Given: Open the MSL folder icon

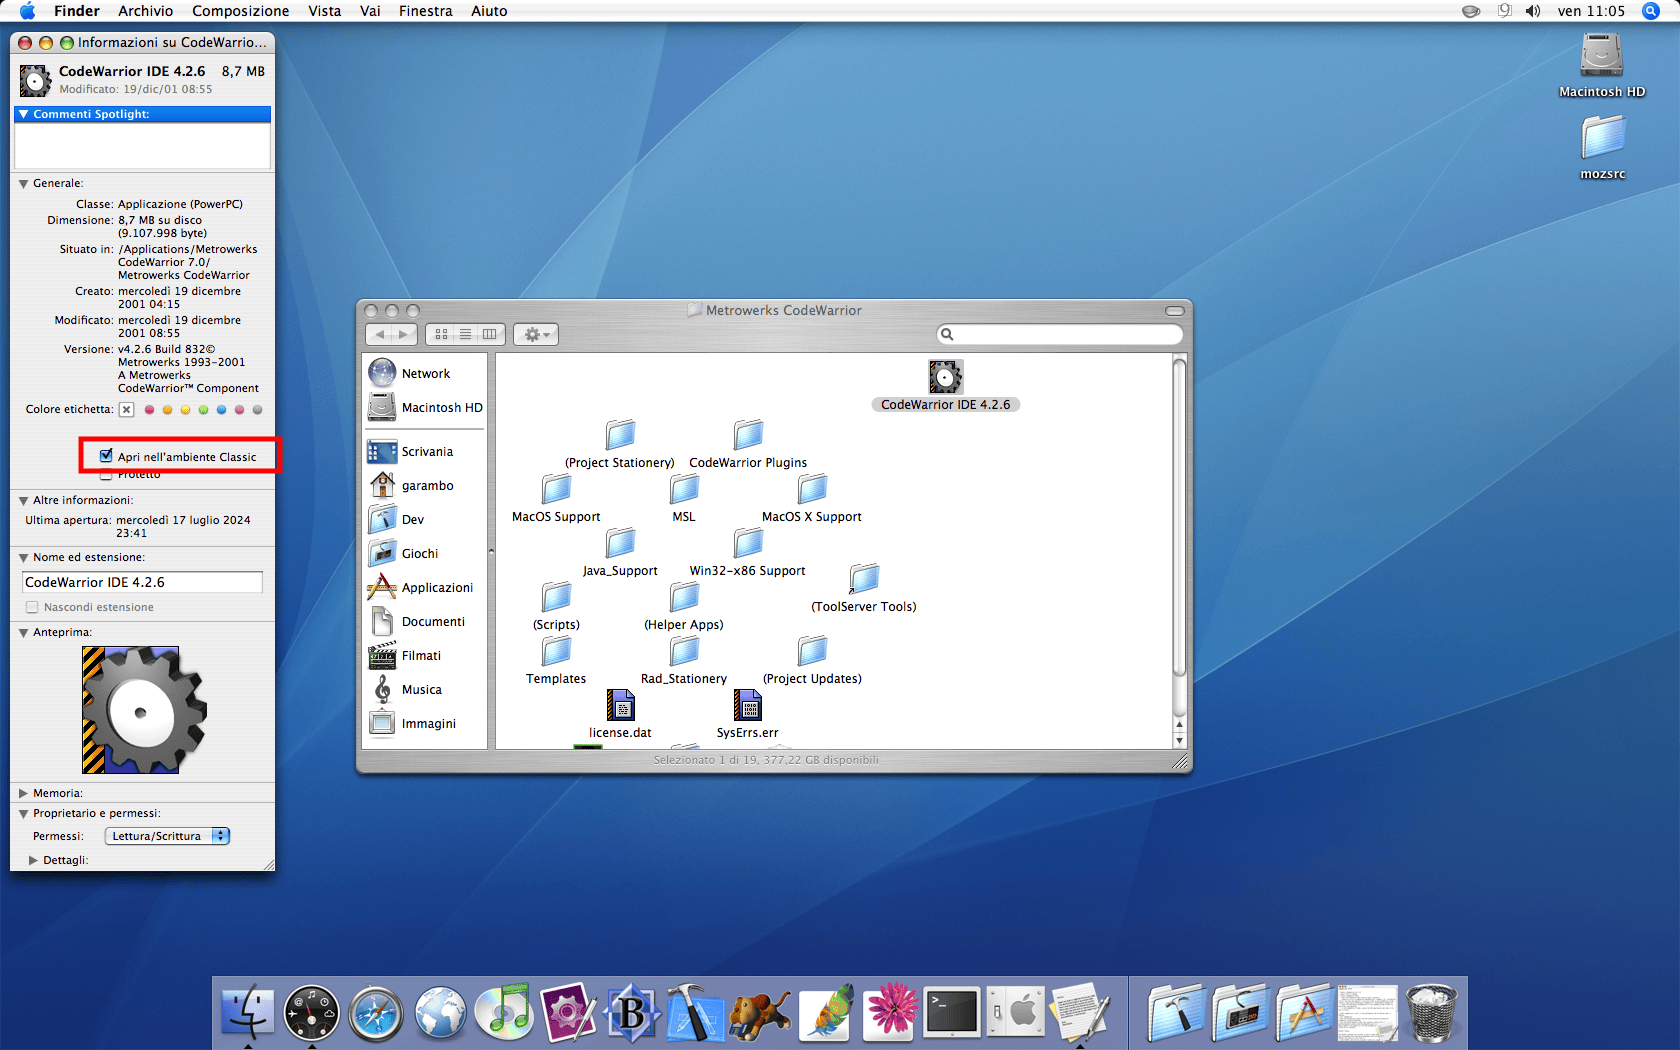Looking at the screenshot, I should click(x=684, y=488).
